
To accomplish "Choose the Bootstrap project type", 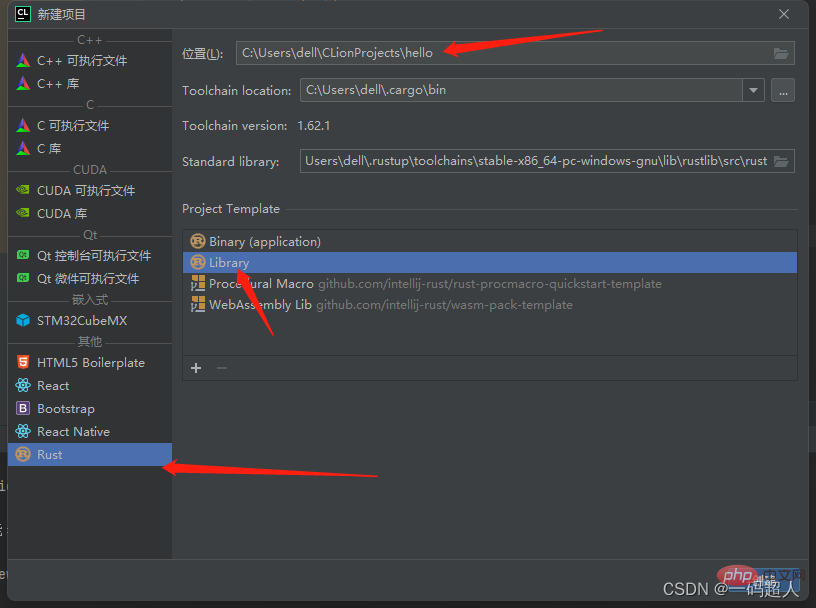I will click(90, 409).
